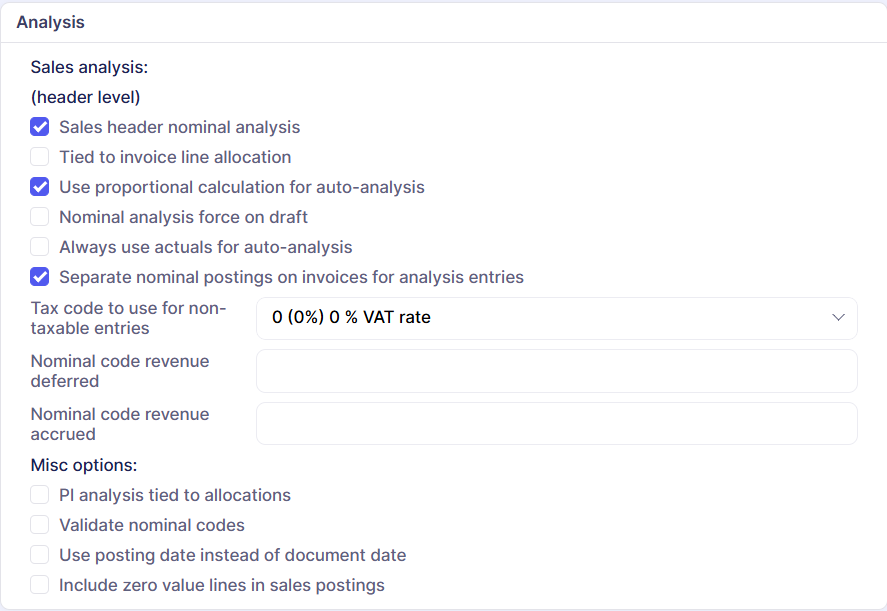
Task: Uncheck Sales header nominal analysis
Action: point(40,127)
